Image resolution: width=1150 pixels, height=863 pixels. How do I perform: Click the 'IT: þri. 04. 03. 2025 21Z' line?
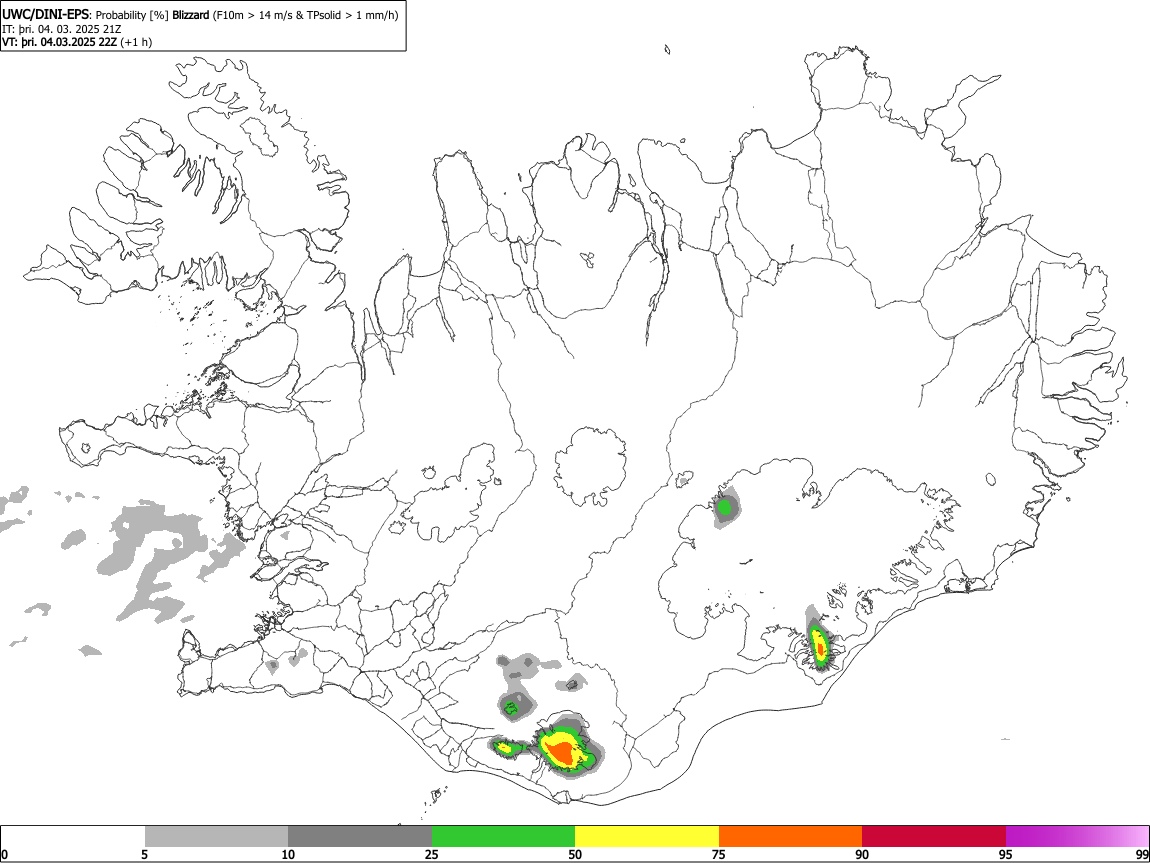click(62, 29)
